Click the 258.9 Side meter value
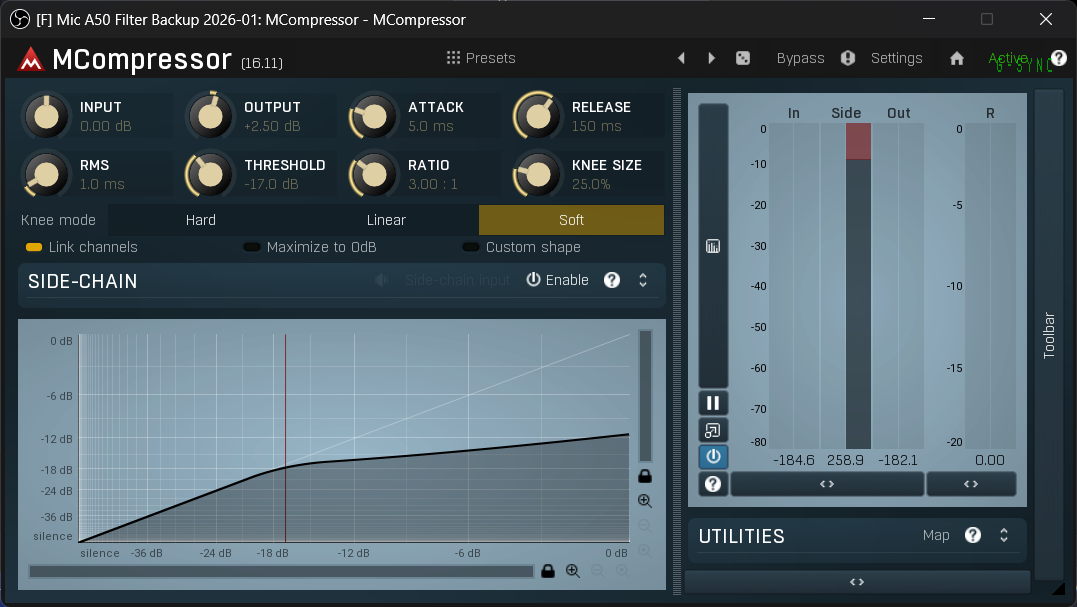The image size is (1077, 607). coord(846,460)
